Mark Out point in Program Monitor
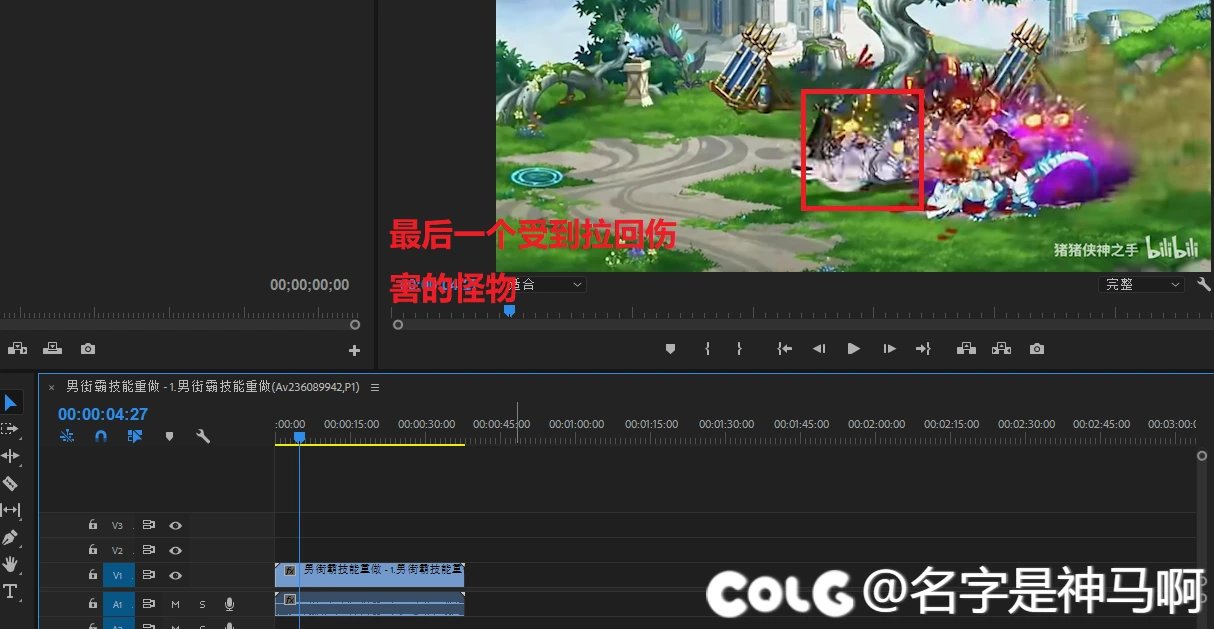 (739, 349)
